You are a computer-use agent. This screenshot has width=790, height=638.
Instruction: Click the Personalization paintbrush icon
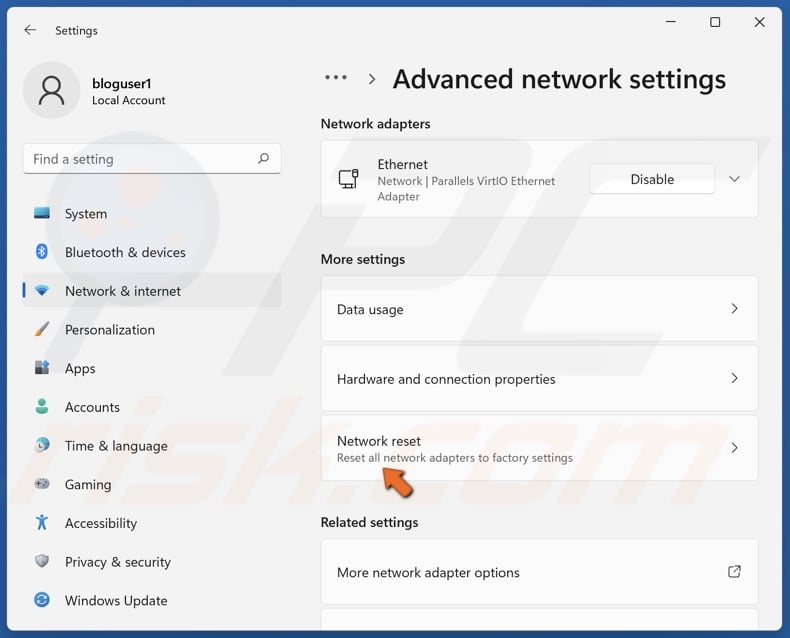[42, 329]
